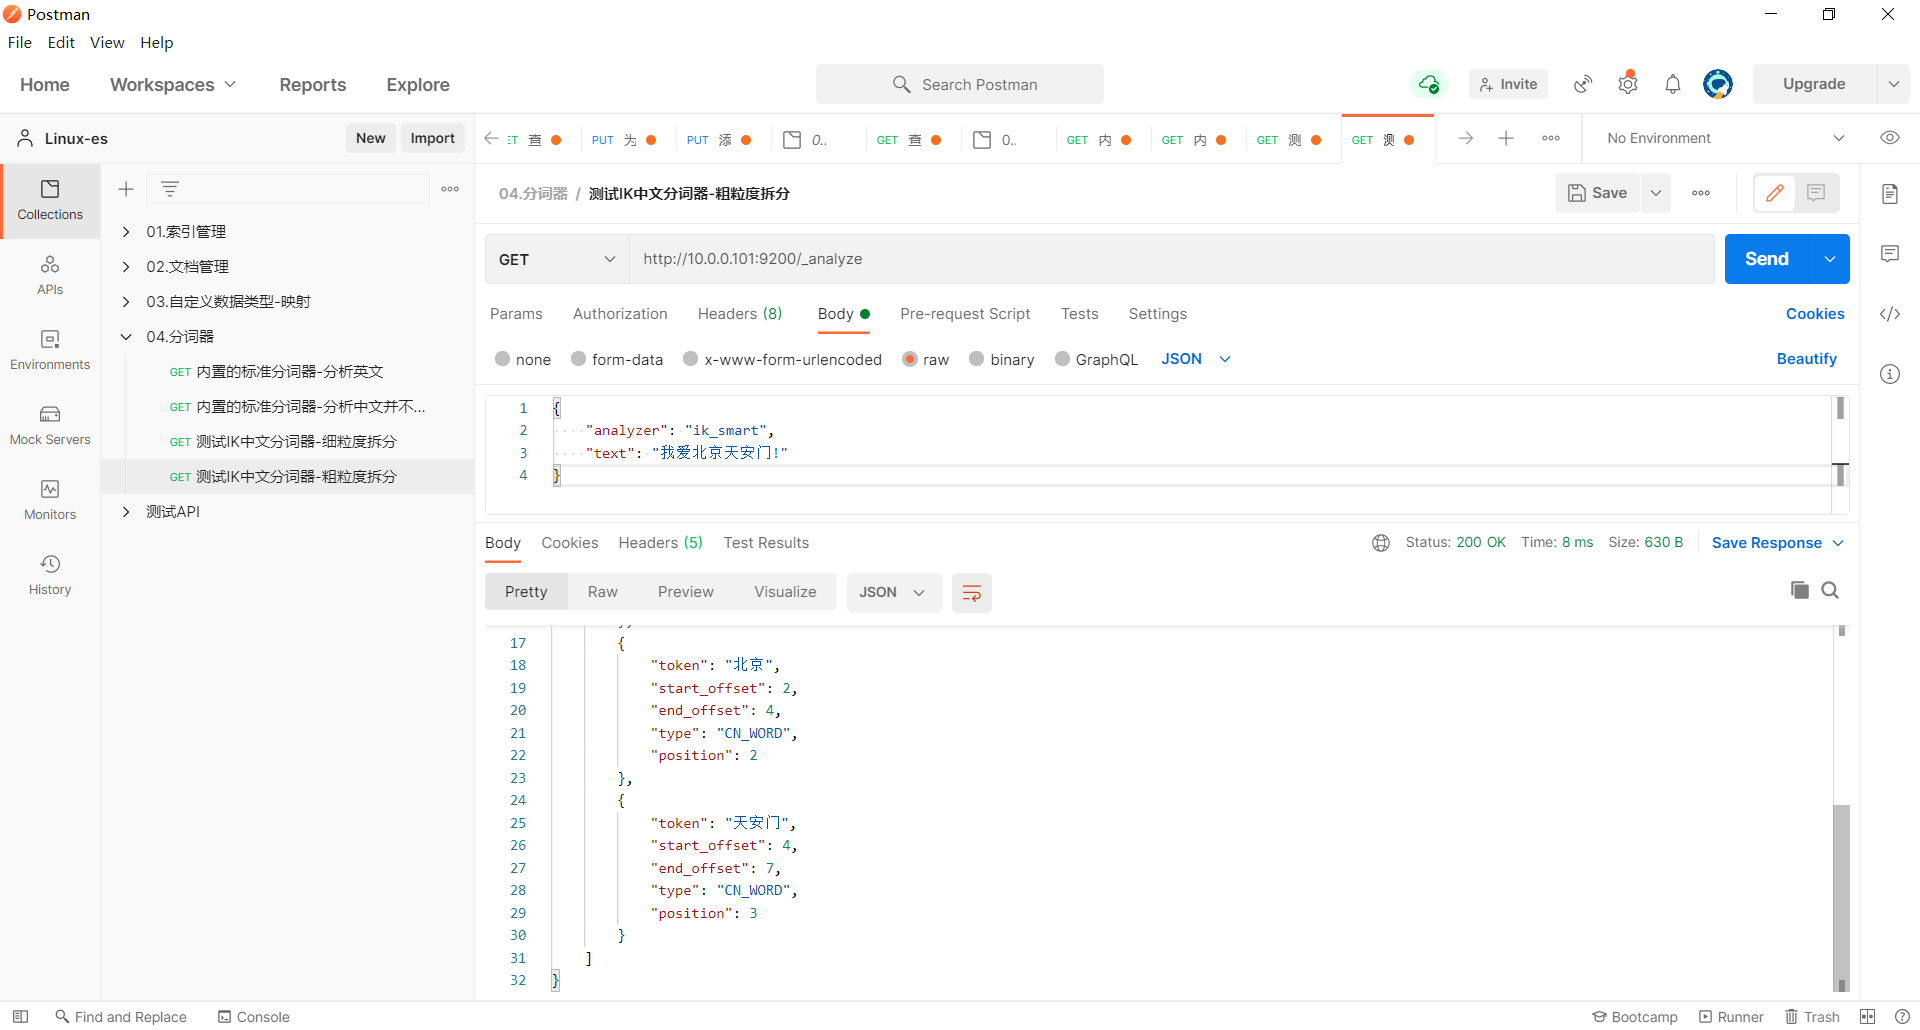The height and width of the screenshot is (1030, 1920).
Task: Open the HTTP method GET dropdown
Action: click(557, 259)
